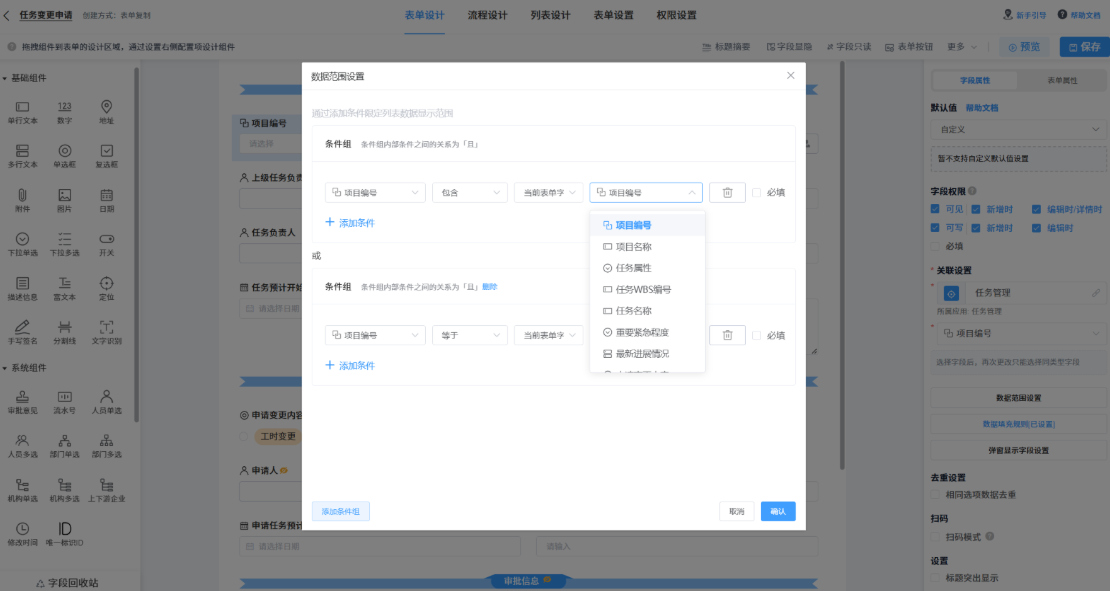Confirm the dialog with 确认
This screenshot has width=1110, height=591.
[778, 511]
